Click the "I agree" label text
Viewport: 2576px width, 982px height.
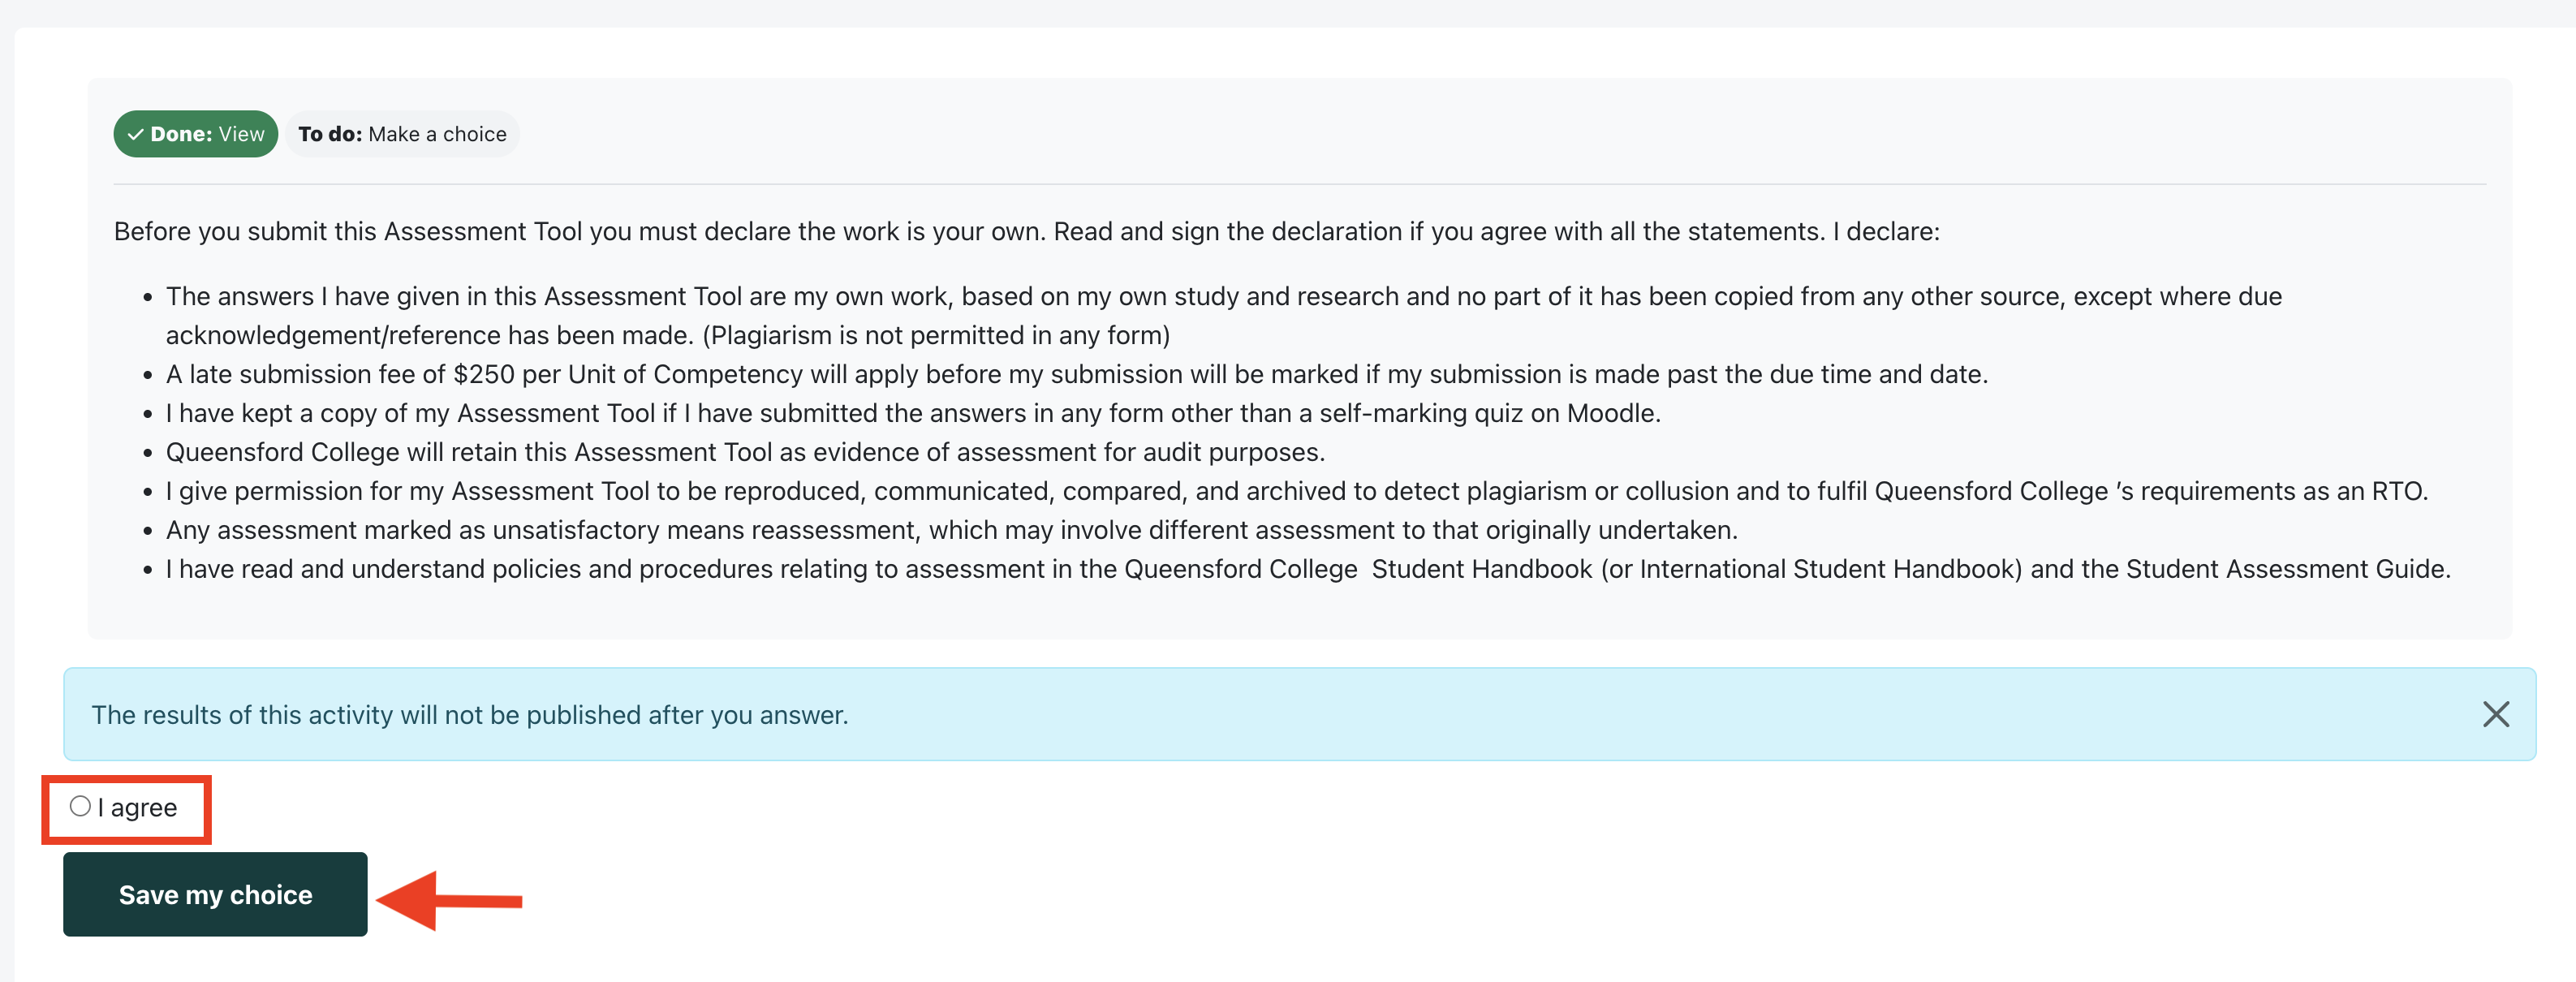click(139, 808)
